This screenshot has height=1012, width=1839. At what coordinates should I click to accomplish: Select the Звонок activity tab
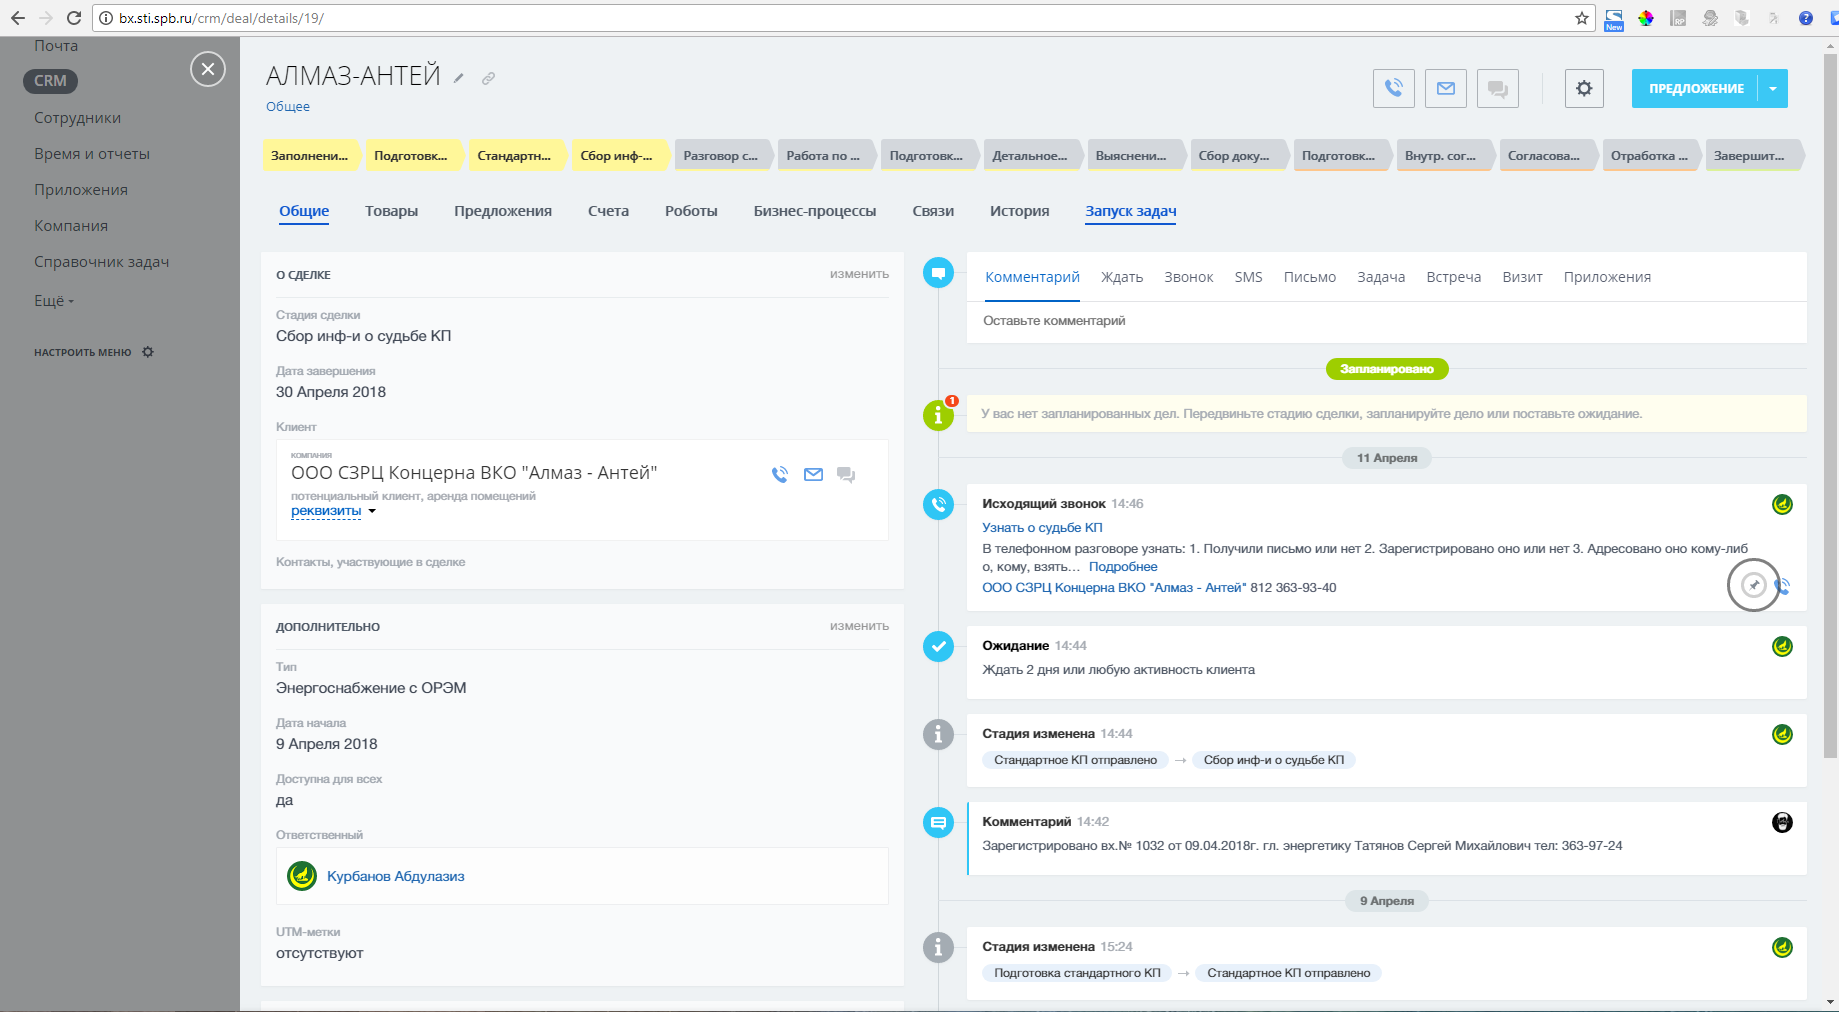pyautogui.click(x=1188, y=277)
